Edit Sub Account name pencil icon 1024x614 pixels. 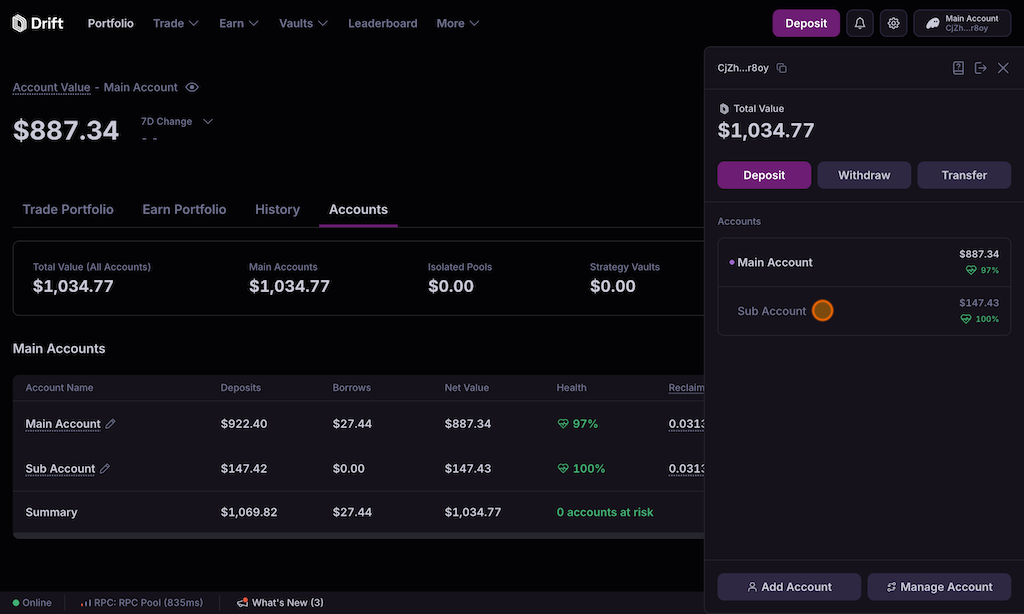coord(105,469)
